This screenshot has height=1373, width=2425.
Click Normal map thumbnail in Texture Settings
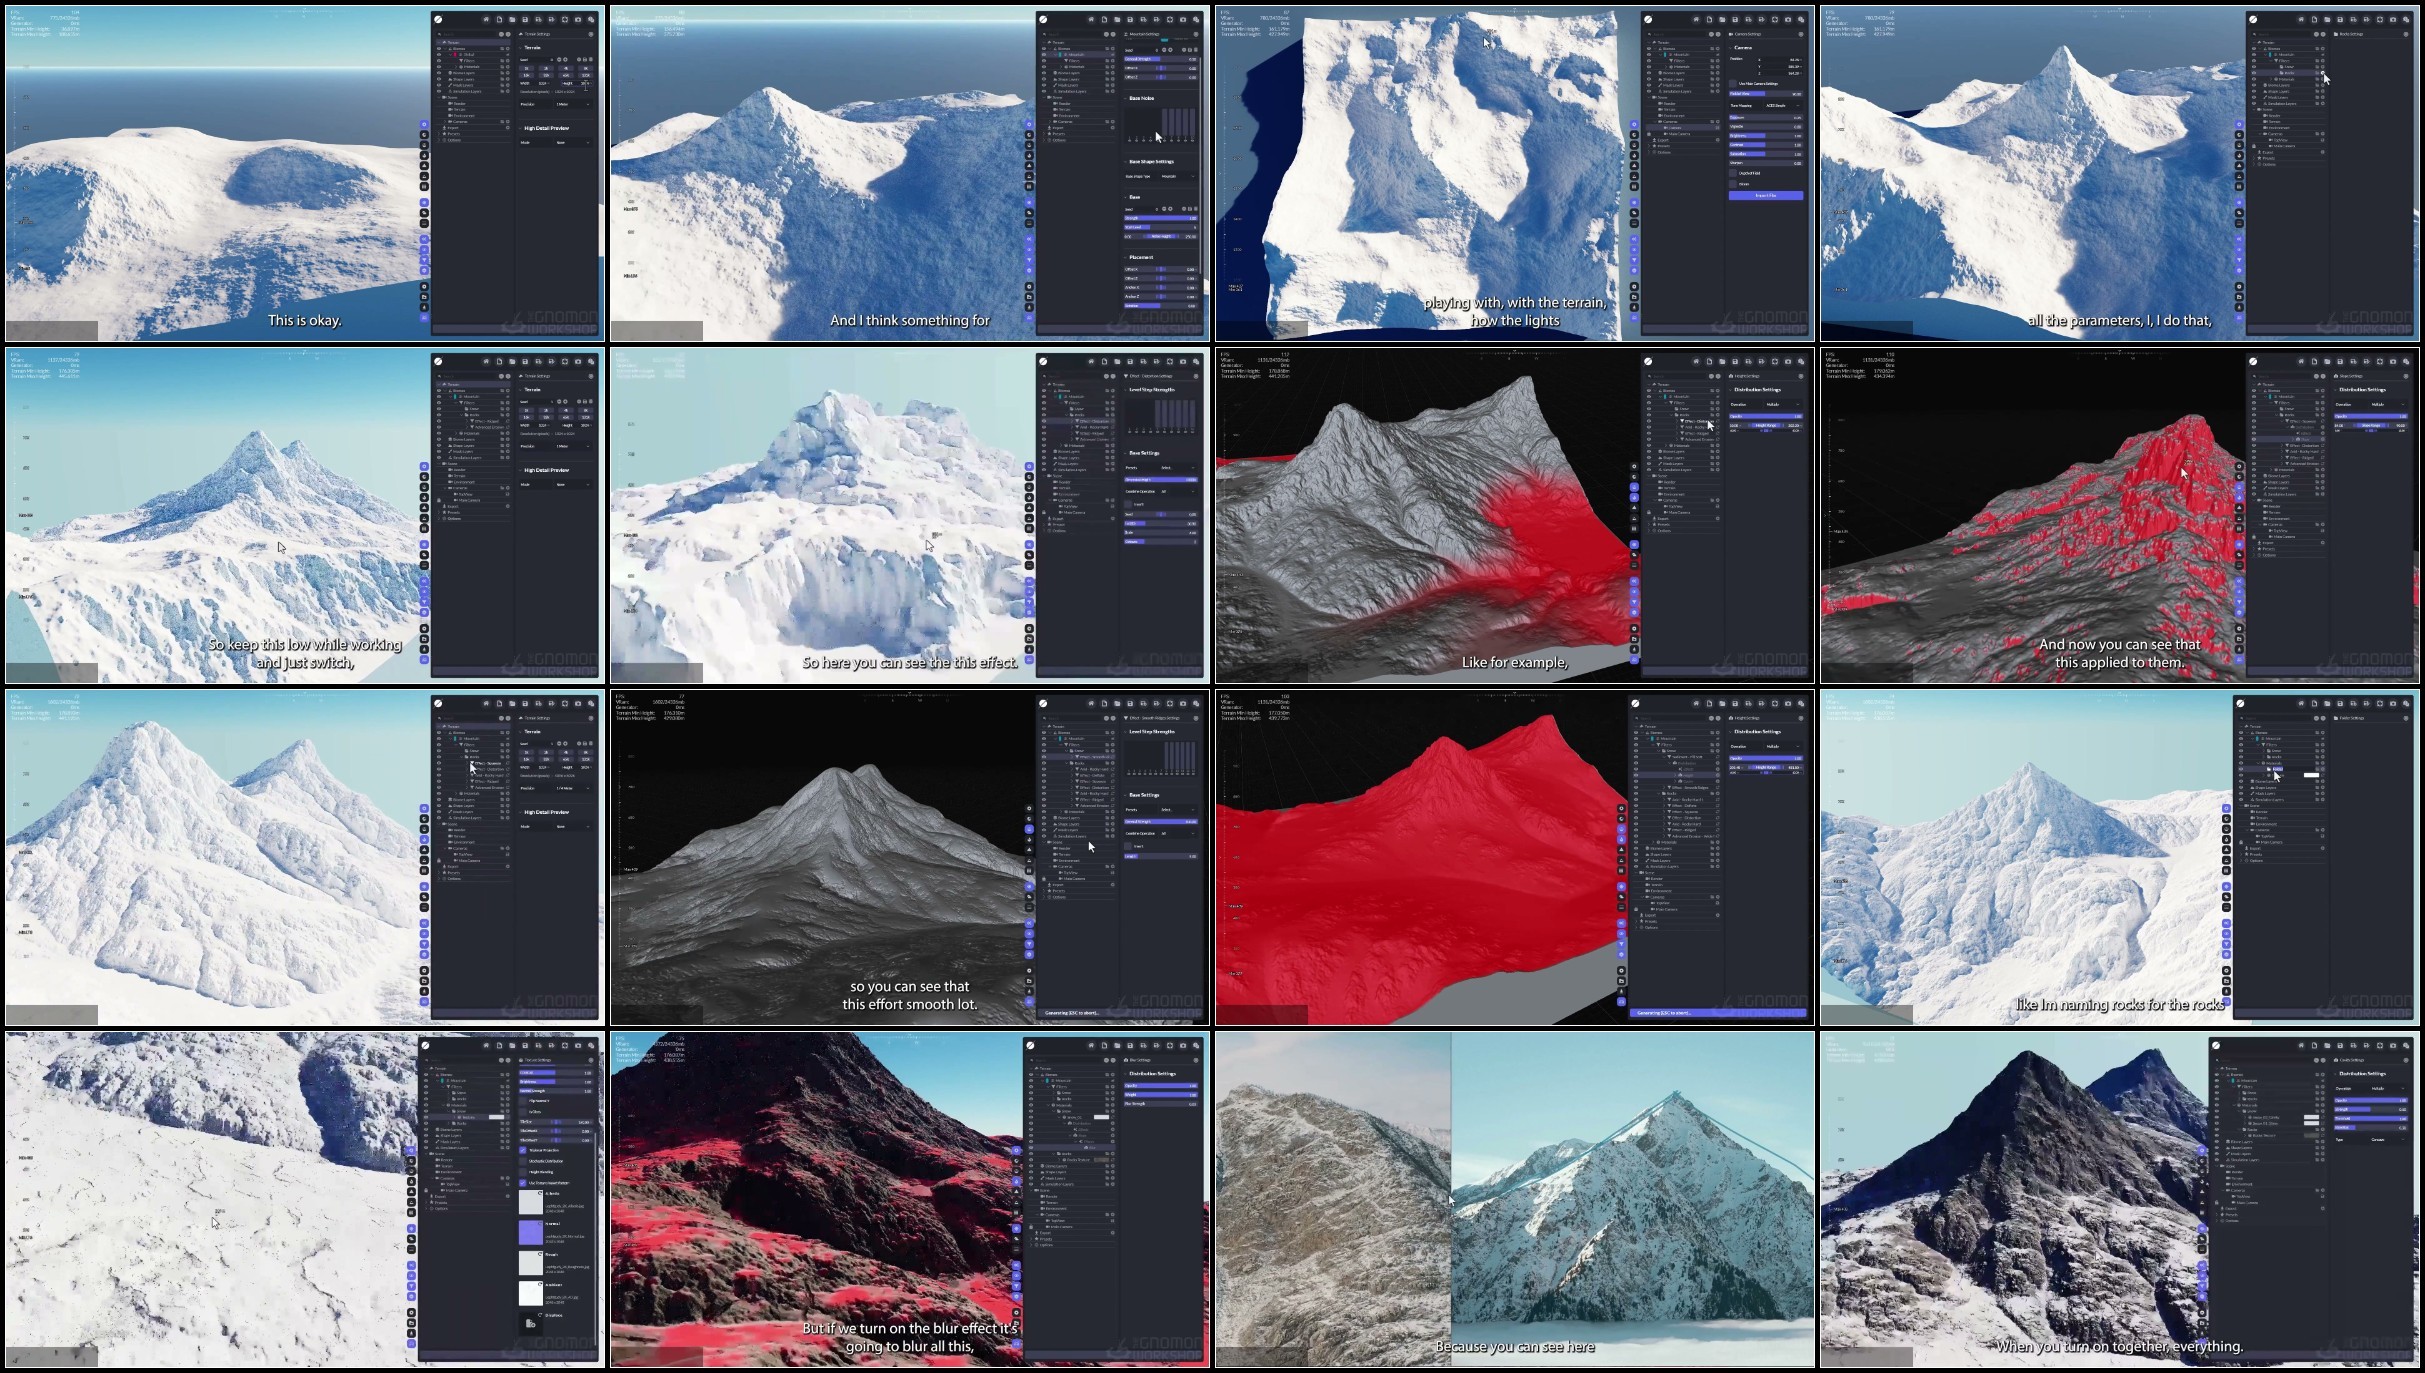(x=531, y=1232)
